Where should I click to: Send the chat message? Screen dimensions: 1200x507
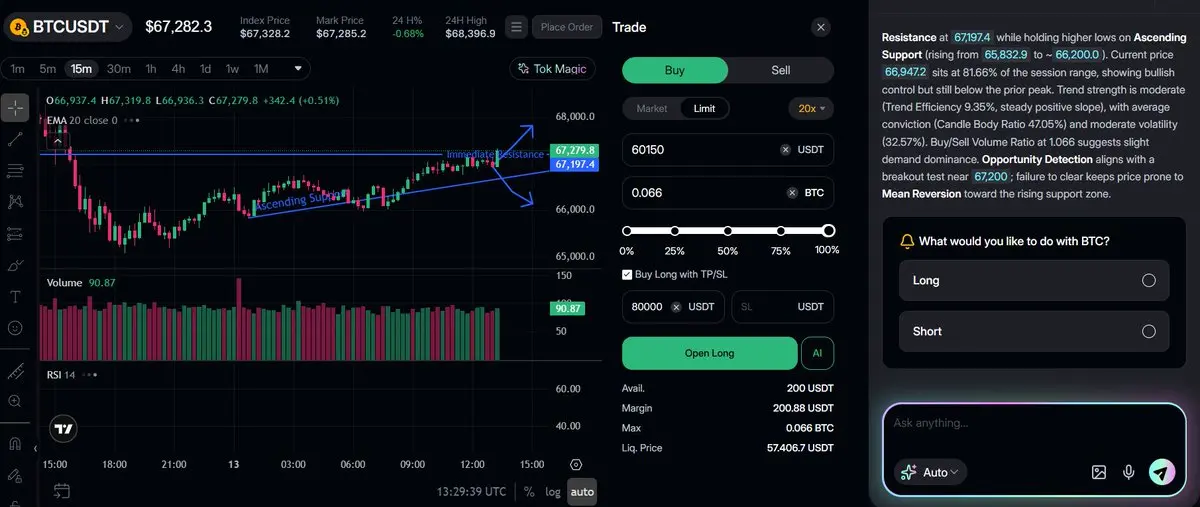click(1161, 472)
